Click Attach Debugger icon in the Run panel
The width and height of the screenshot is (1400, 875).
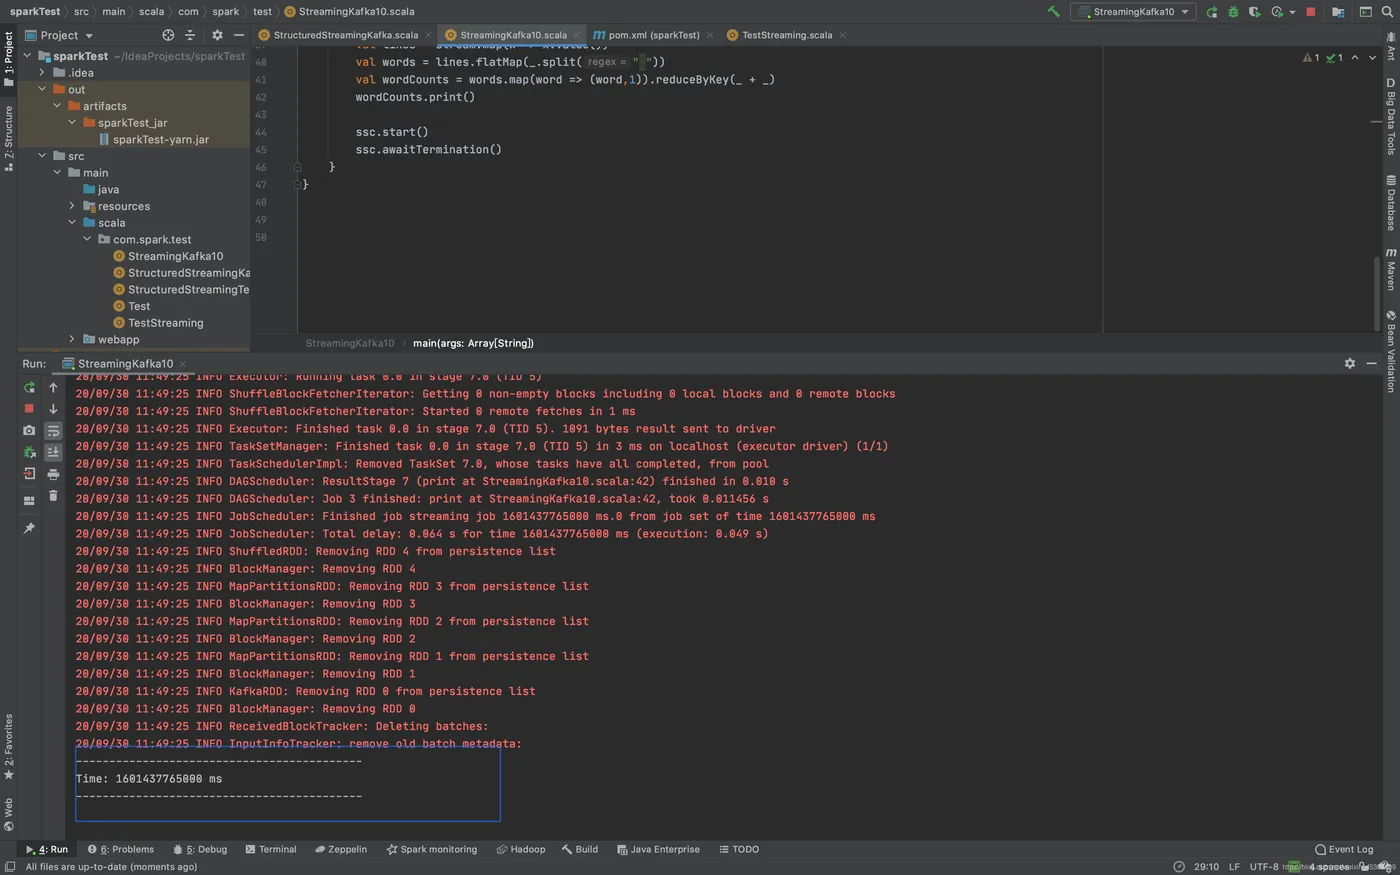(x=29, y=452)
